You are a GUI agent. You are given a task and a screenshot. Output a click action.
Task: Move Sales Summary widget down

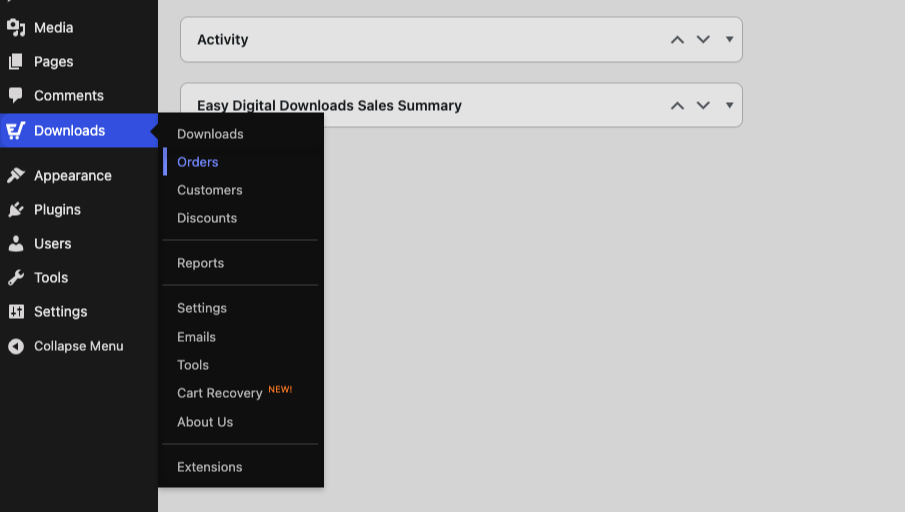coord(703,106)
